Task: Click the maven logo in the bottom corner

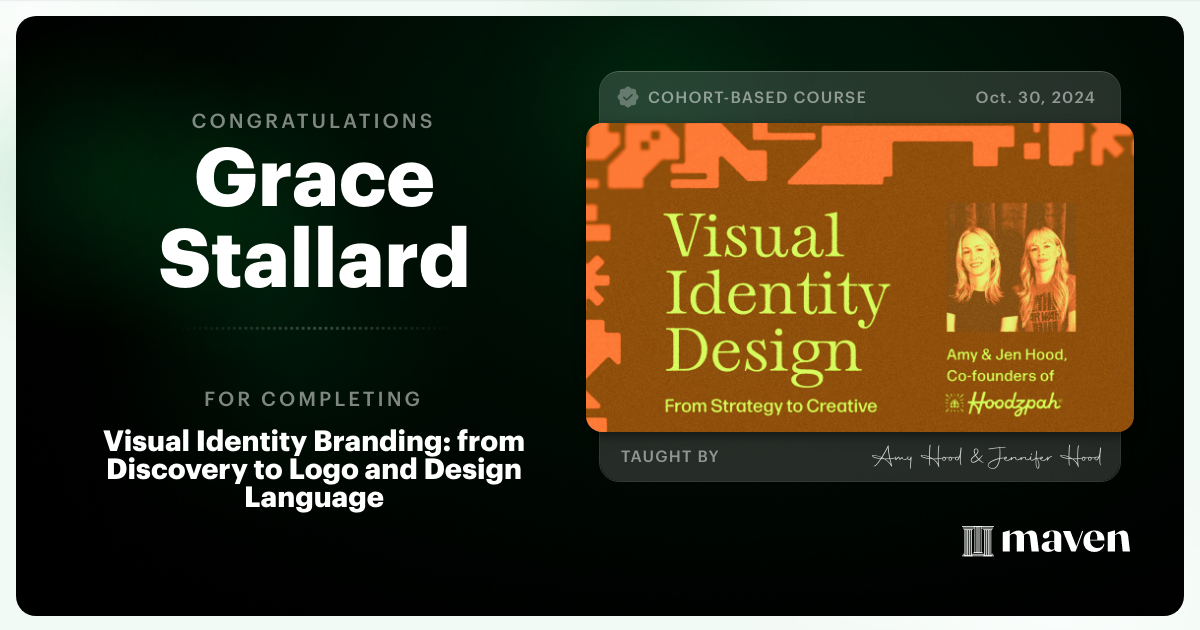Action: [1044, 541]
